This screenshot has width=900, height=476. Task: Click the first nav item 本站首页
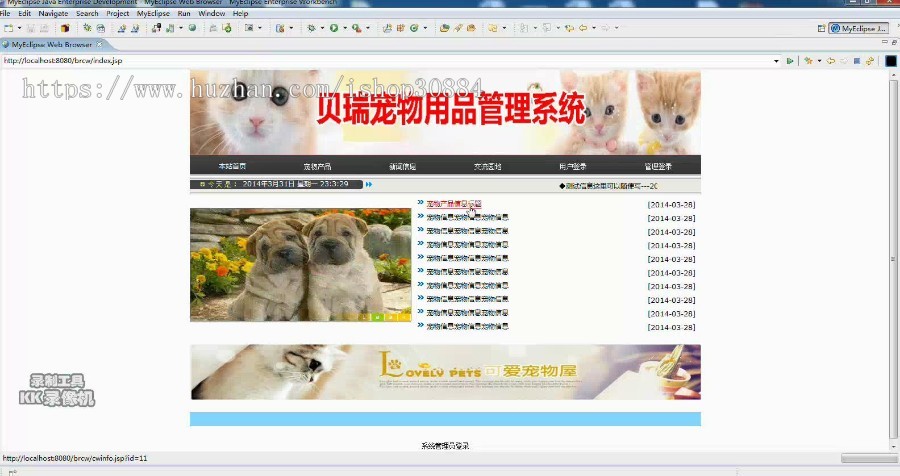pyautogui.click(x=232, y=166)
